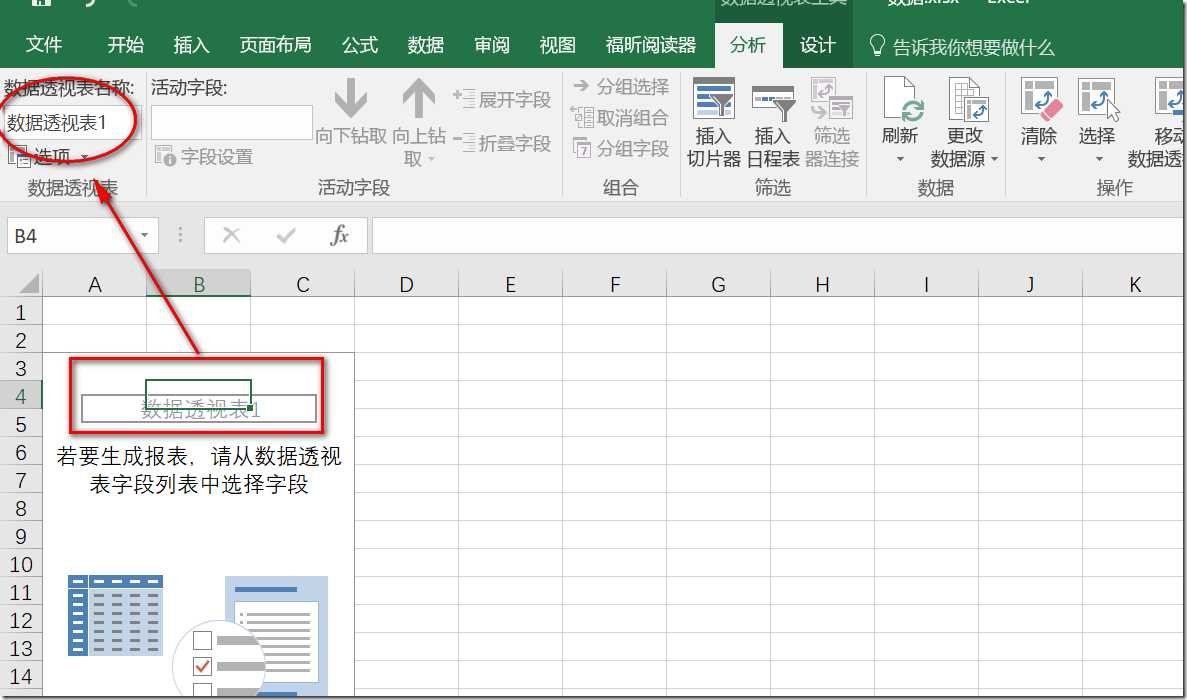Viewport: 1187px width, 700px height.
Task: Open the 数据 ribbon tab
Action: point(425,45)
